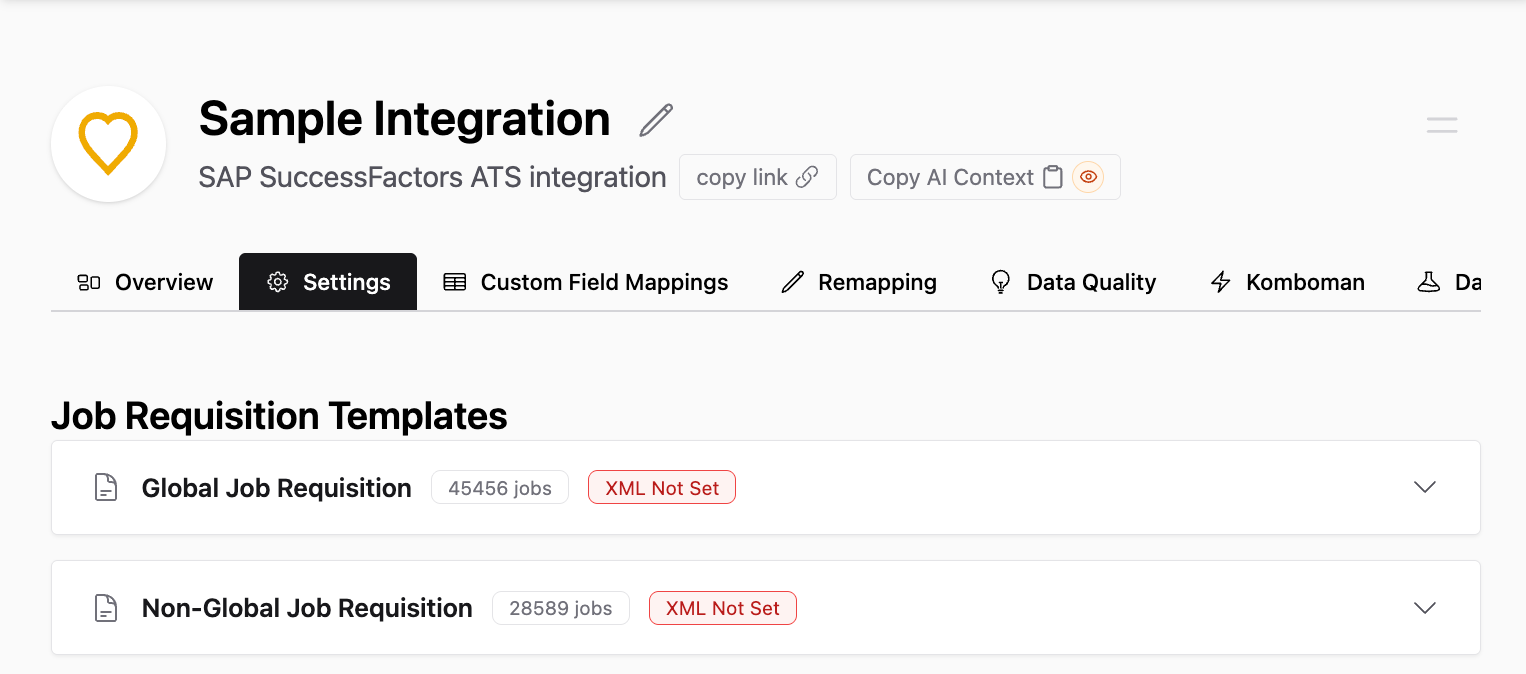The image size is (1526, 674).
Task: Expand the Non-Global Job Requisition chevron
Action: tap(1425, 608)
